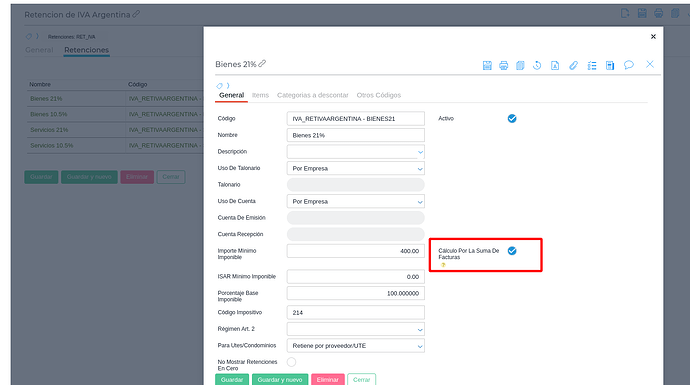Click the tag icon beside the Retenciones breadcrumb in the background window
Viewport: 690px width, 385px height.
click(x=29, y=37)
